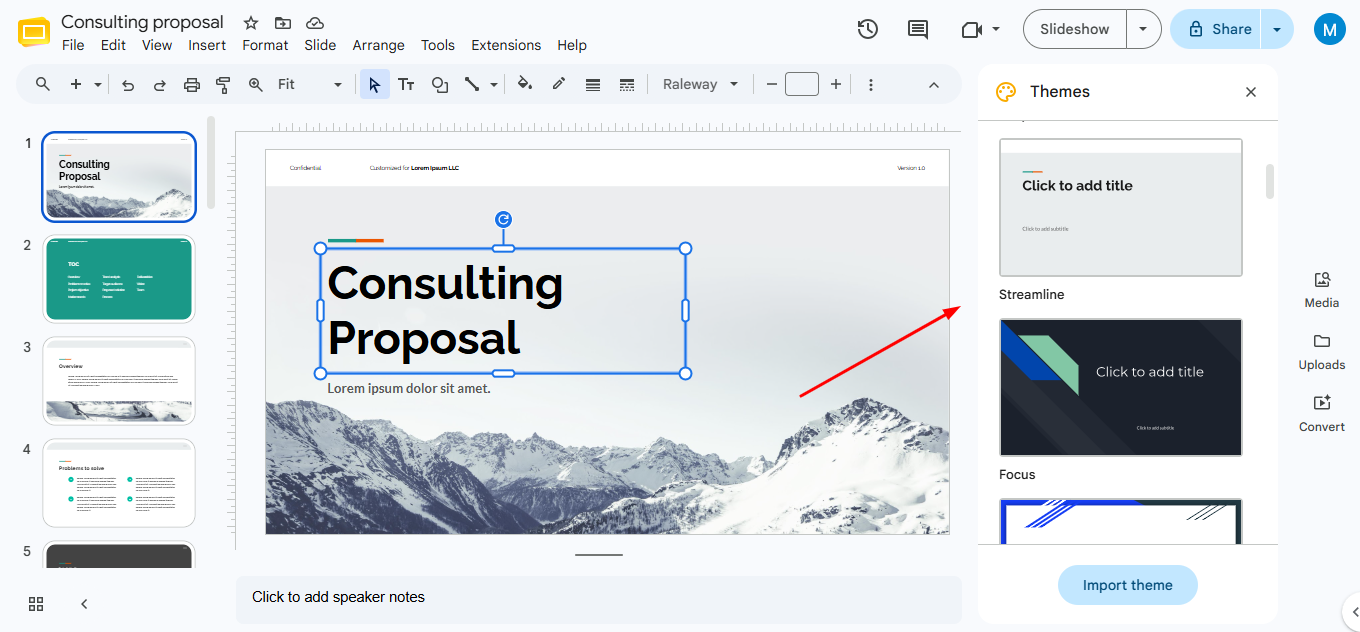
Task: Click the Google Slides logo icon
Action: pos(34,32)
